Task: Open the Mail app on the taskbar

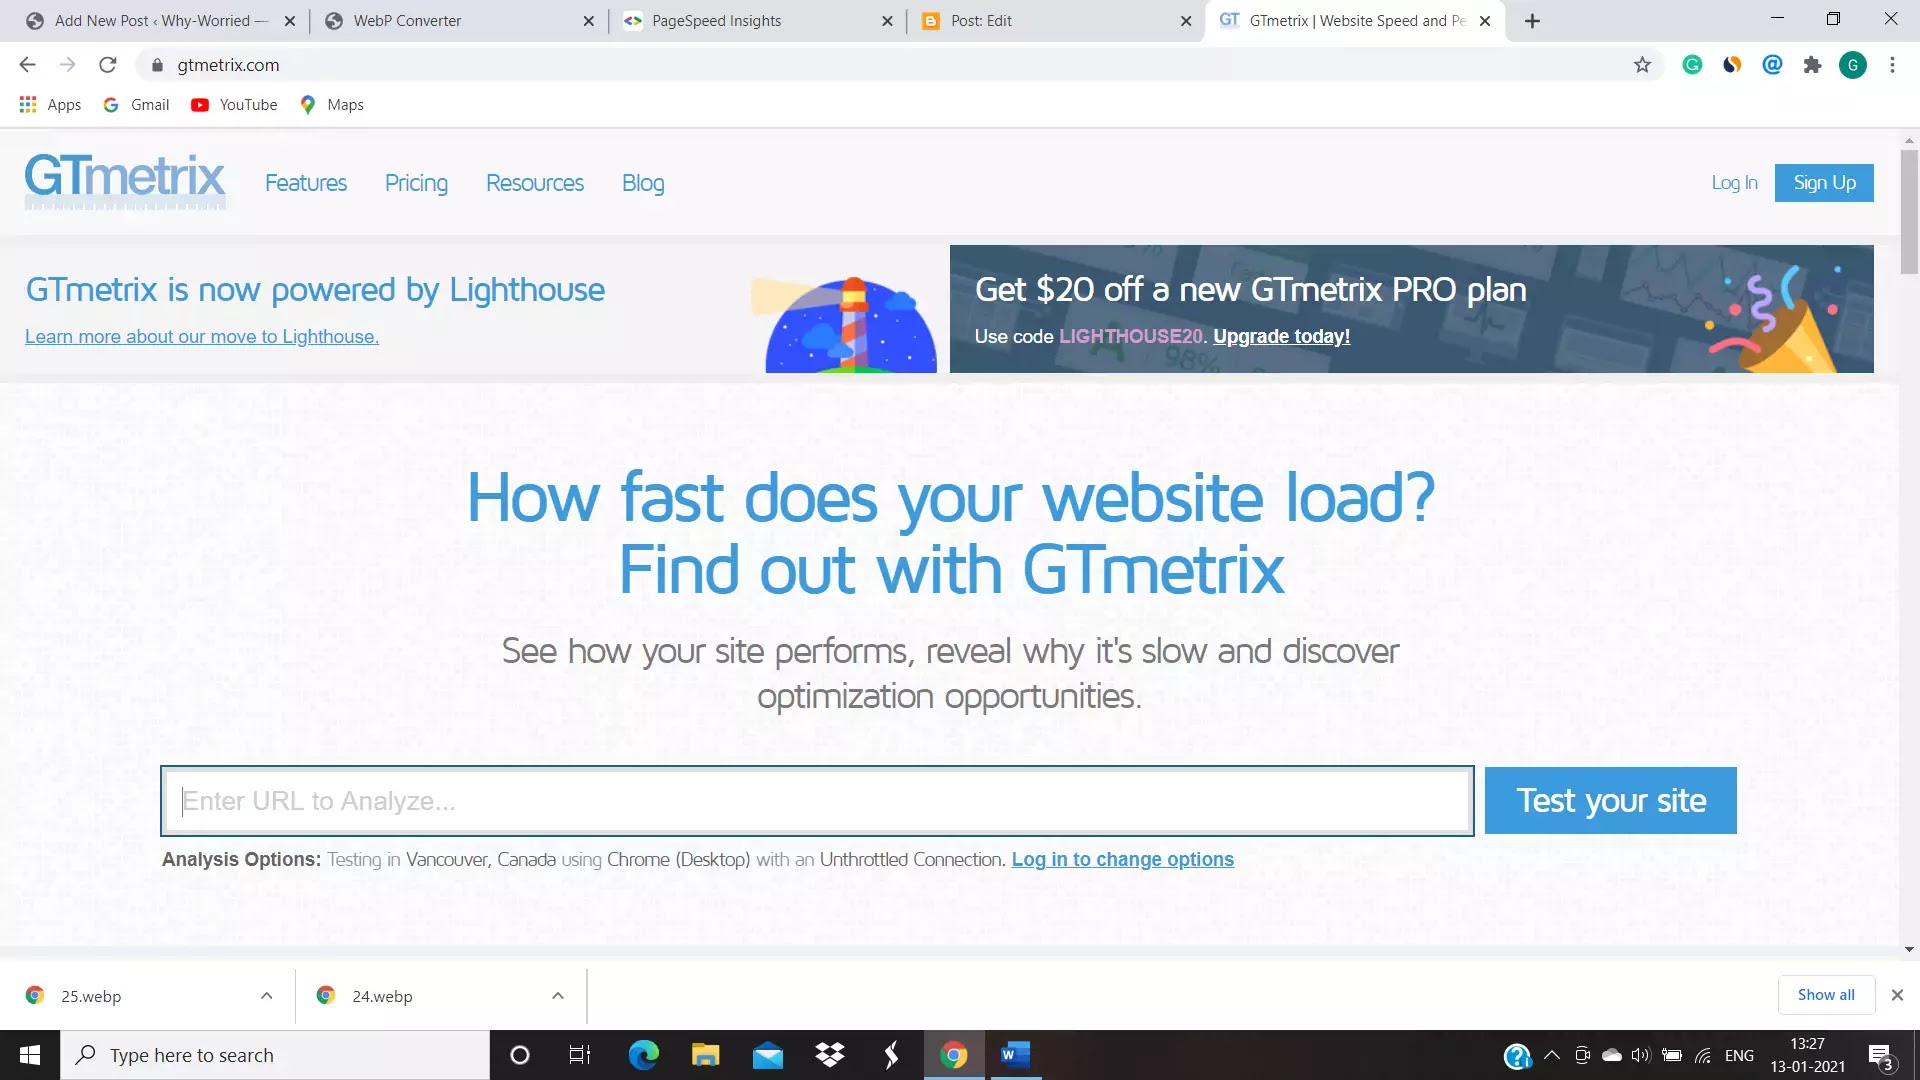Action: tap(768, 1055)
